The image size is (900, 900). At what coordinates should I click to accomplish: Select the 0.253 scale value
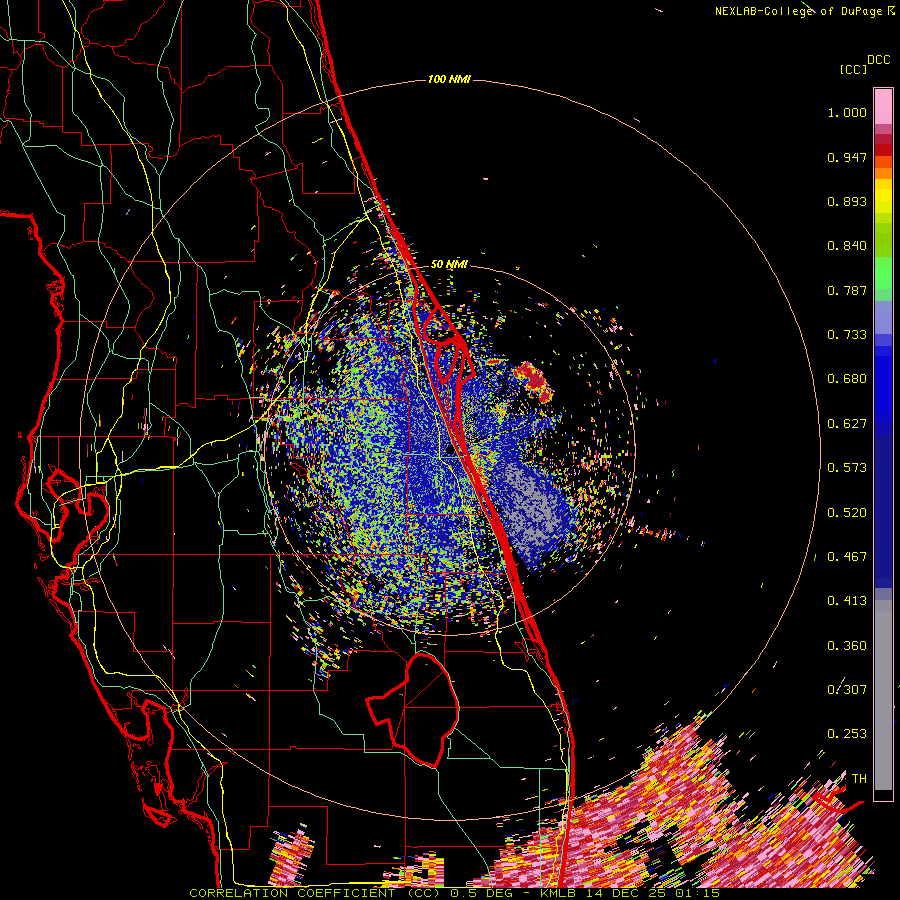(847, 734)
